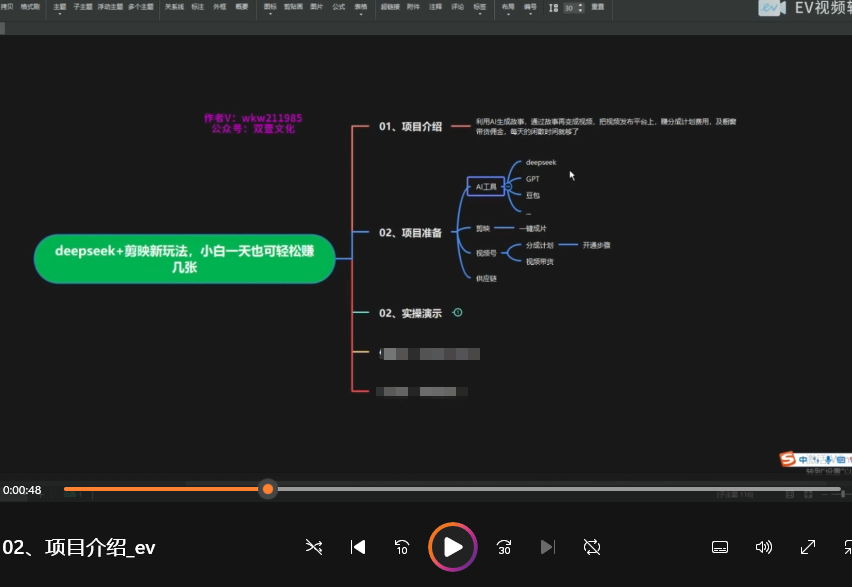Viewport: 852px width, 587px height.
Task: Click the video title 02、项目介绍_ev
Action: pyautogui.click(x=79, y=547)
